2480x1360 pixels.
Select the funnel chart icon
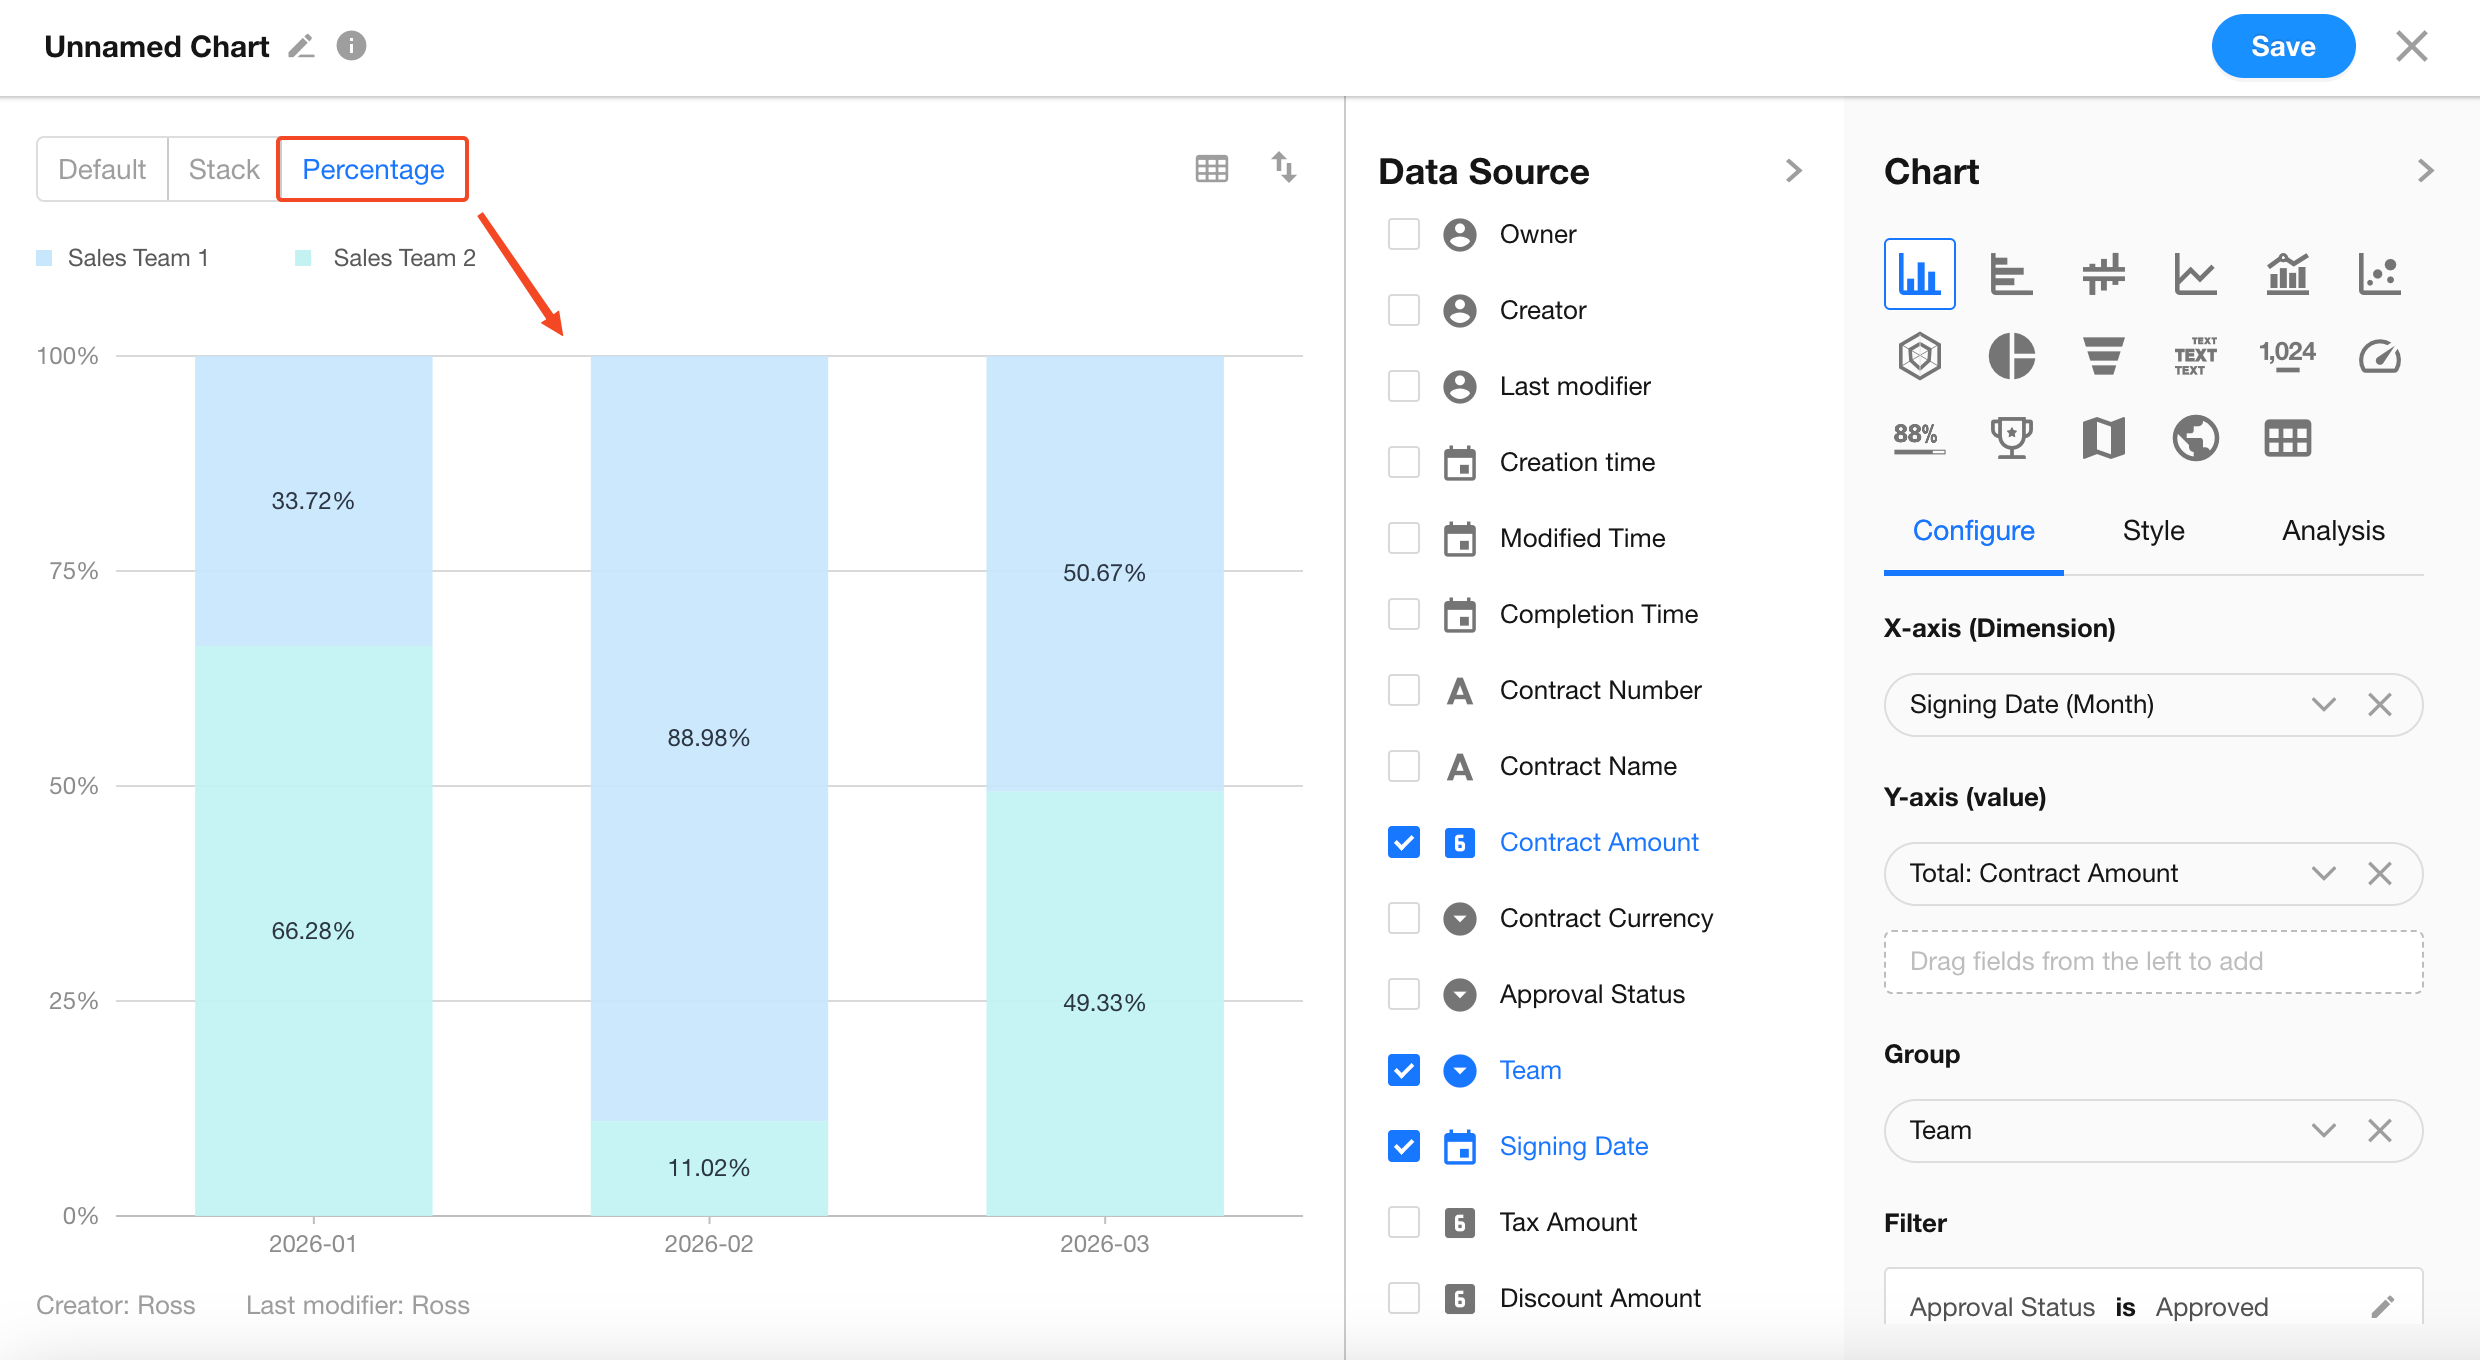coord(2103,356)
